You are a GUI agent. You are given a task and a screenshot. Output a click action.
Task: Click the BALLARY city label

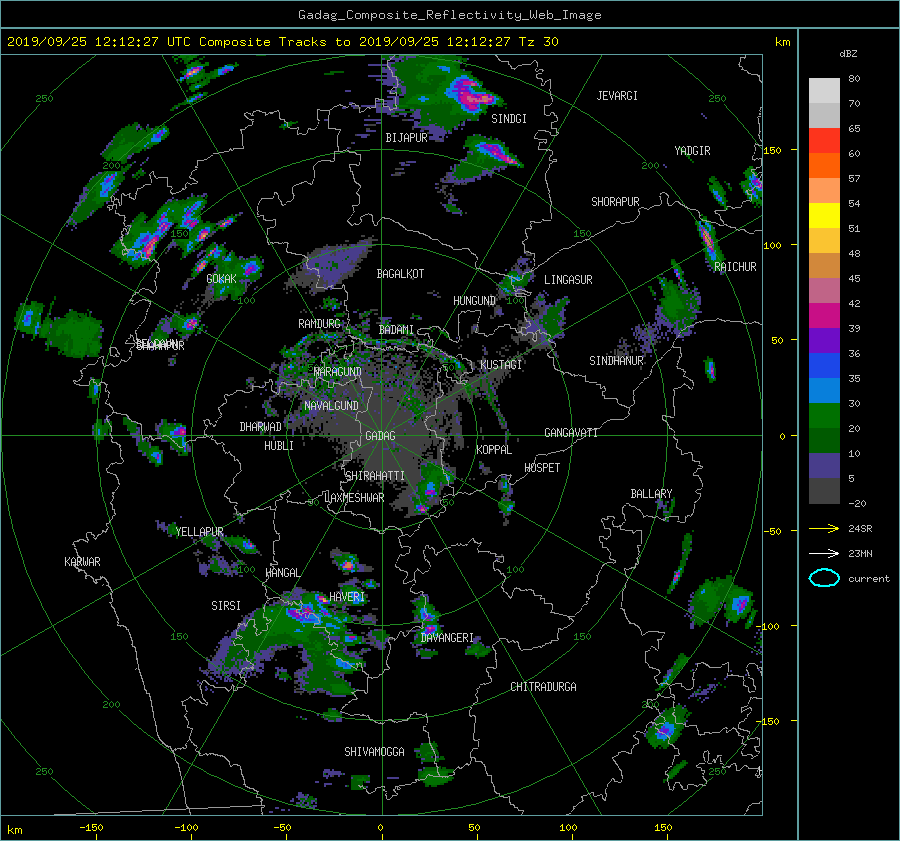click(x=651, y=494)
